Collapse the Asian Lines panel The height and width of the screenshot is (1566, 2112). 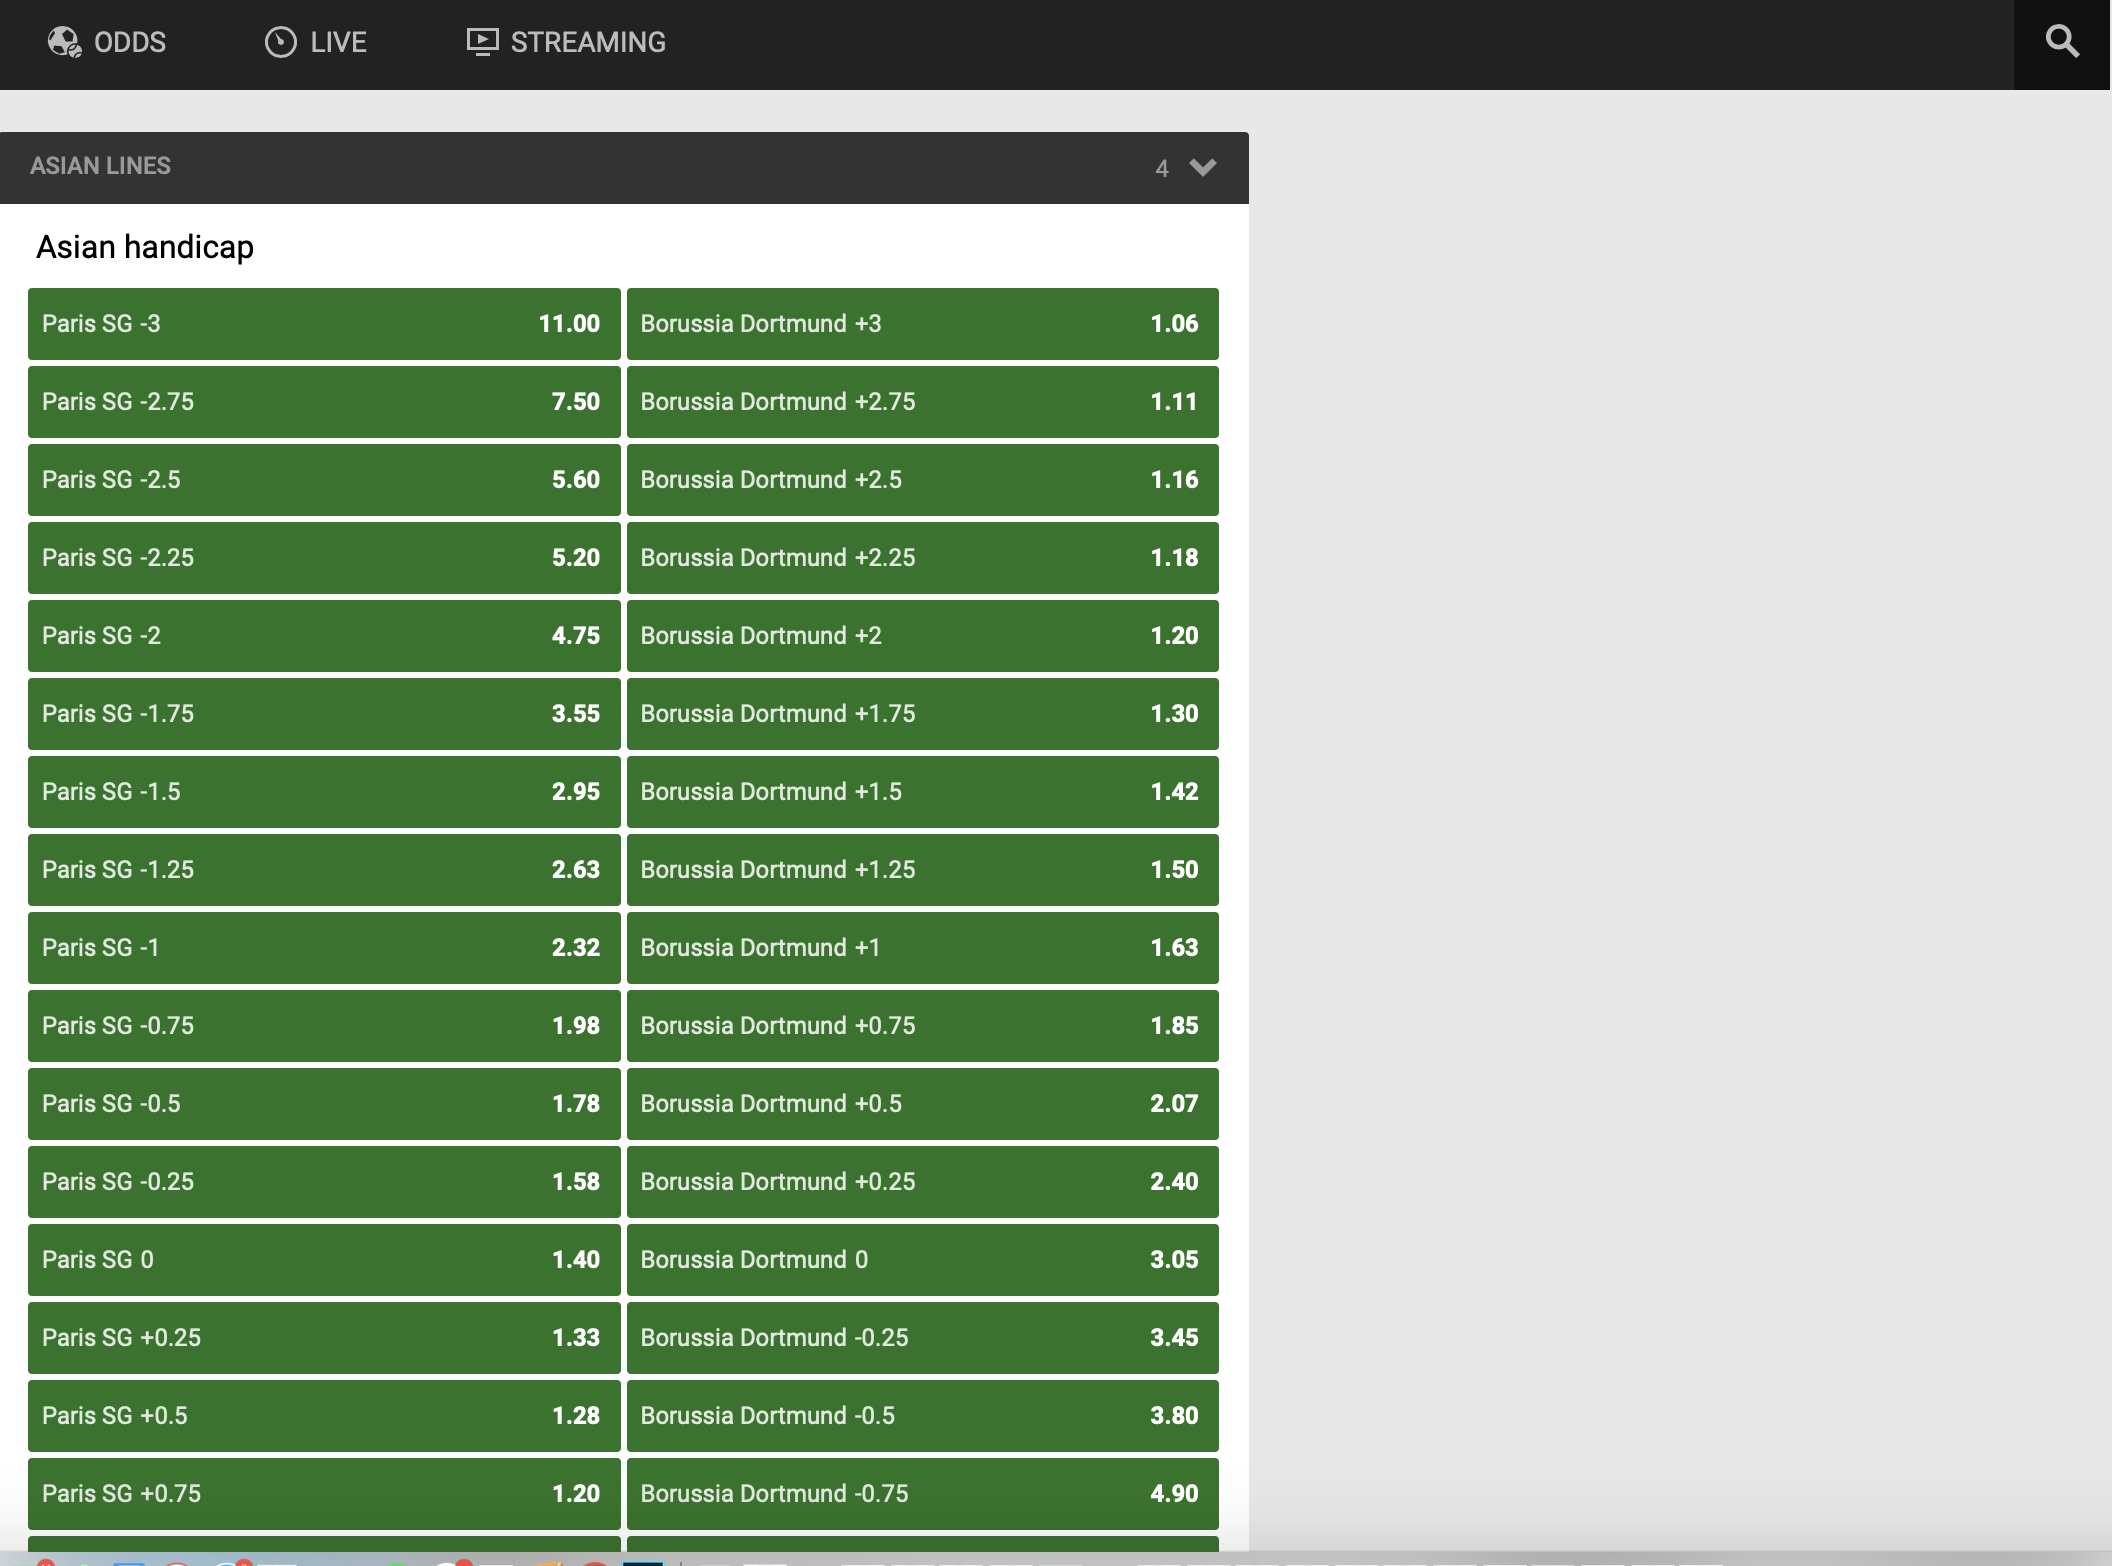1203,167
